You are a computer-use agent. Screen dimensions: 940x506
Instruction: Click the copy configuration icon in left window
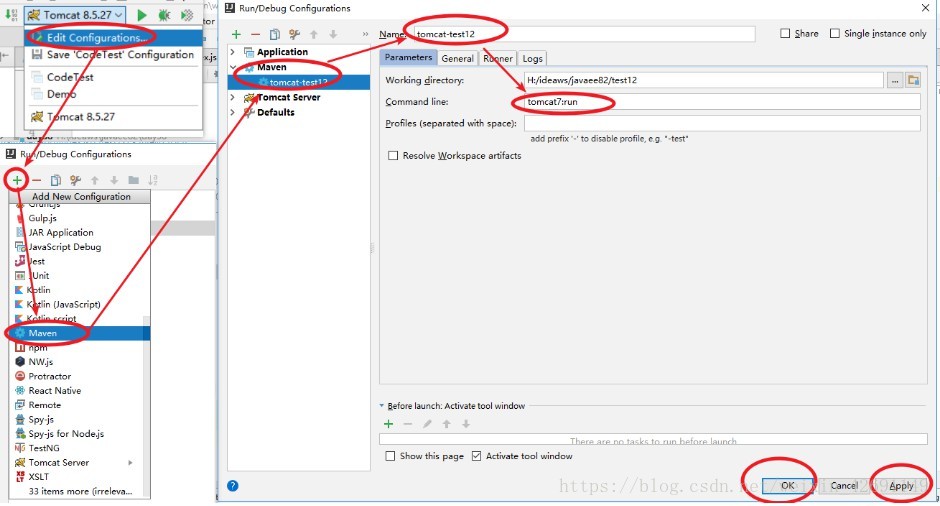(56, 180)
